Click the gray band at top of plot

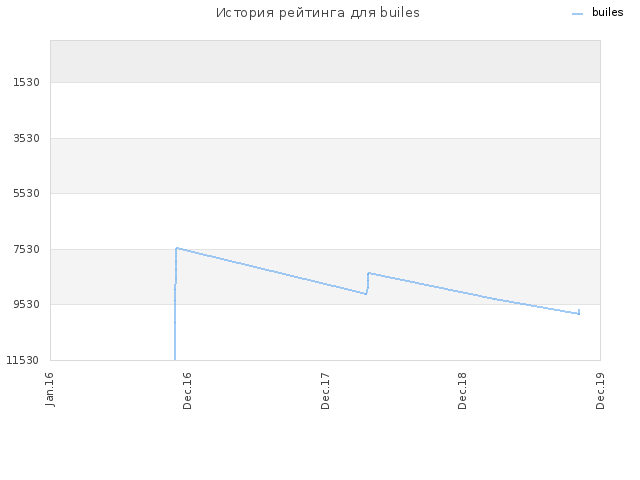325,62
